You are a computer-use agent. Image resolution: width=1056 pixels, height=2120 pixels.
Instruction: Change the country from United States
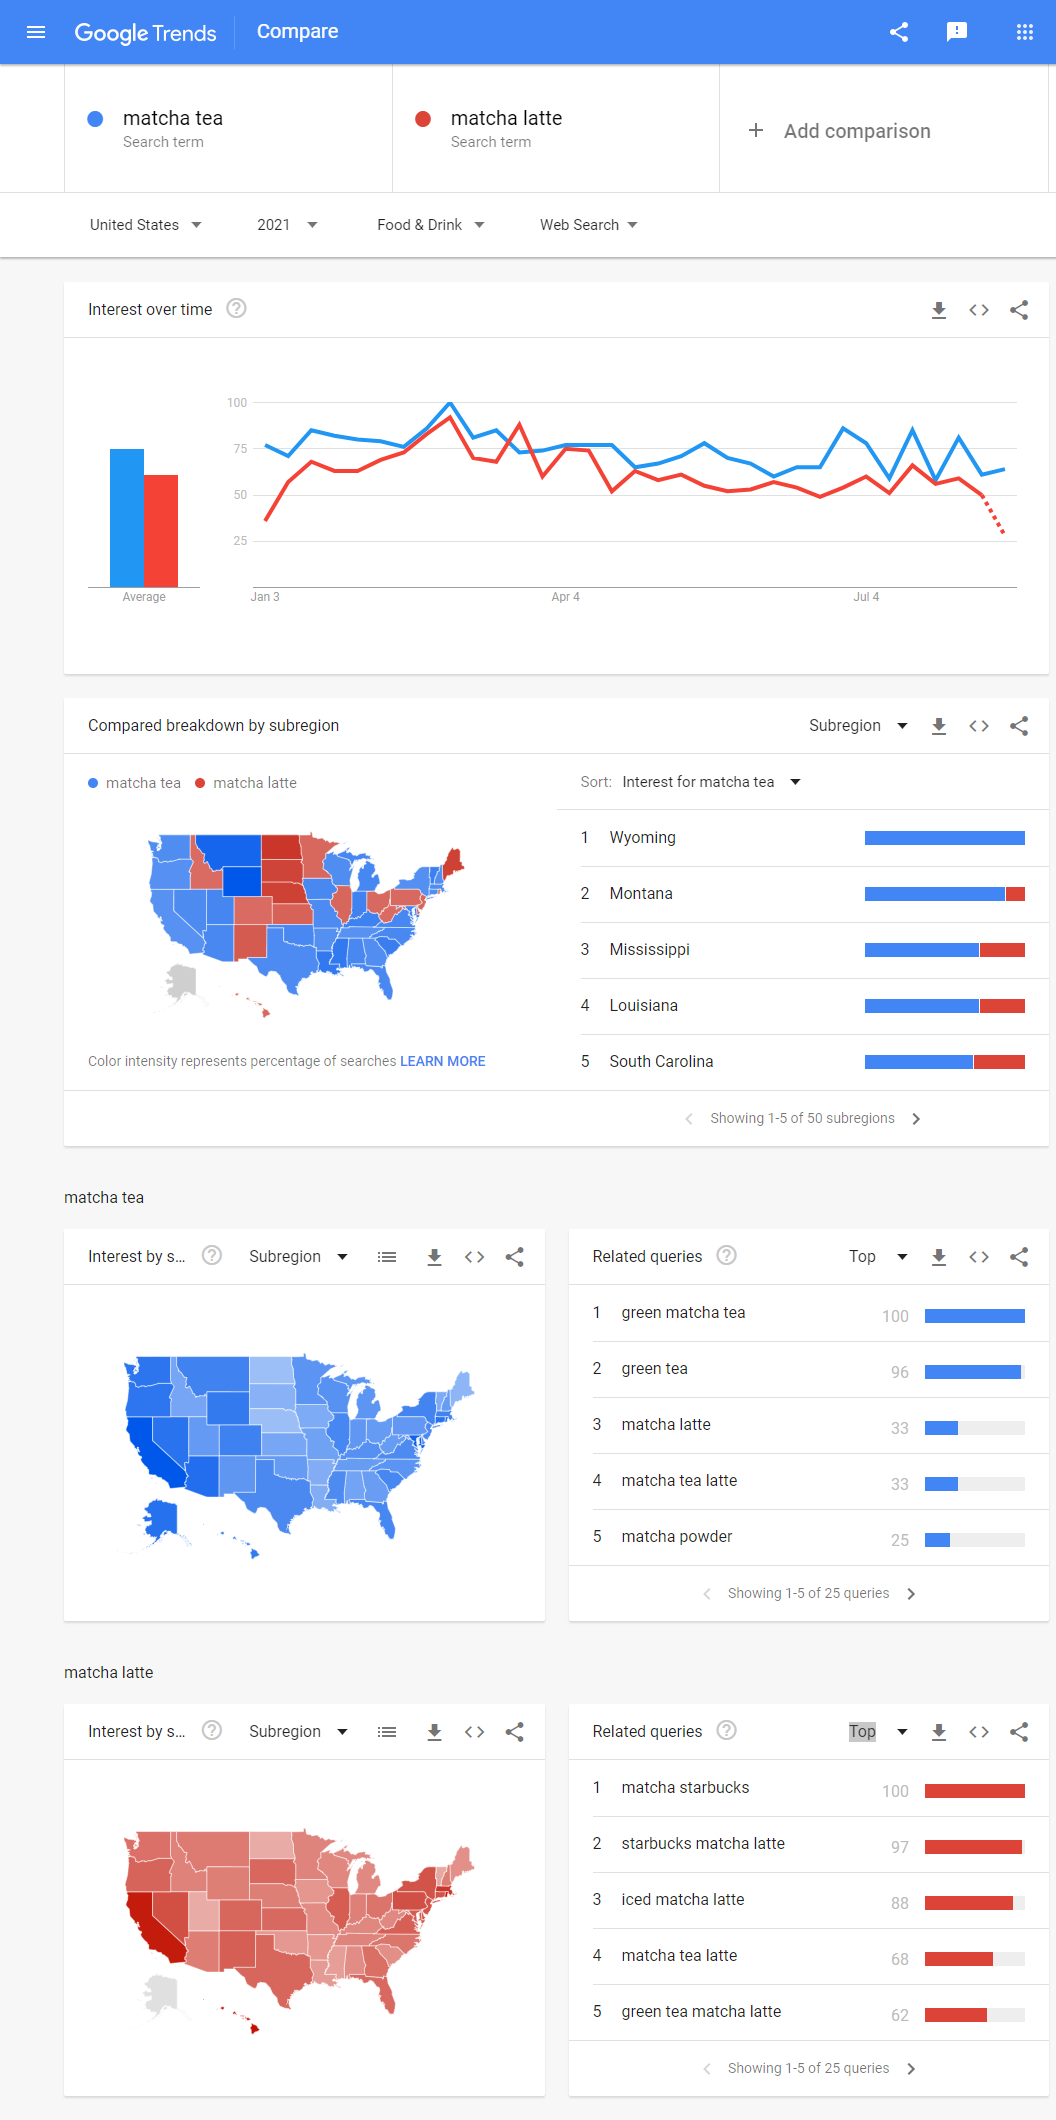point(146,224)
